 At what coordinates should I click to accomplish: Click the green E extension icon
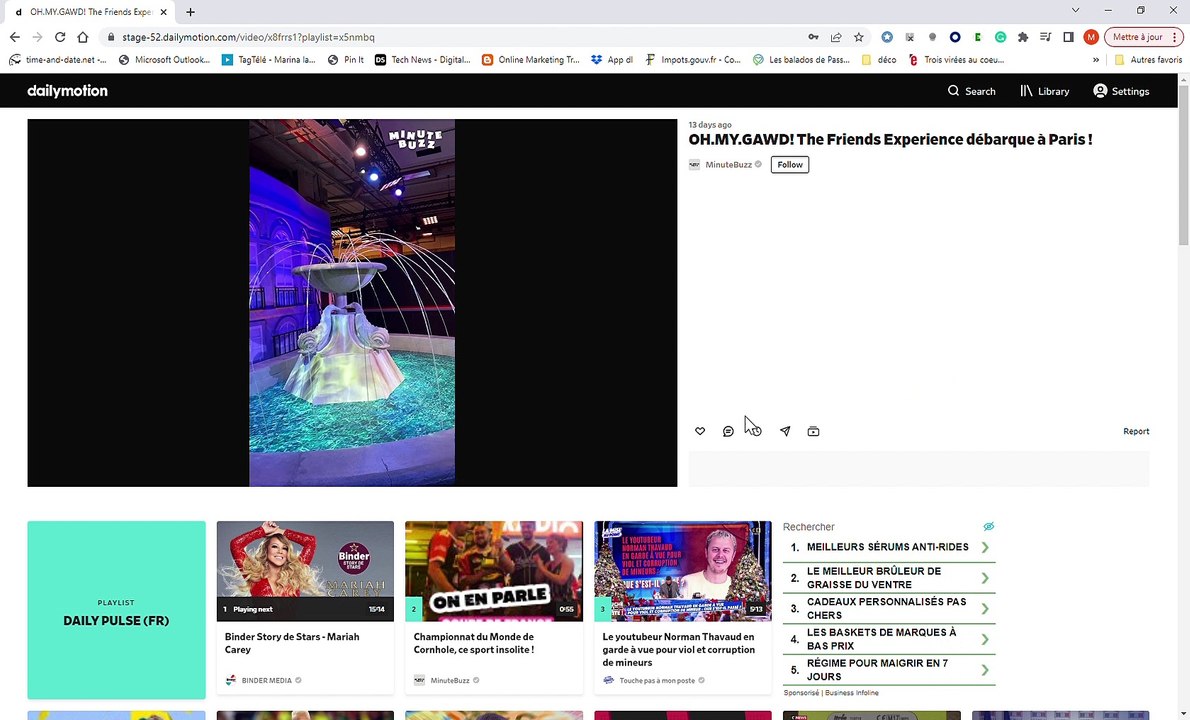(x=978, y=37)
